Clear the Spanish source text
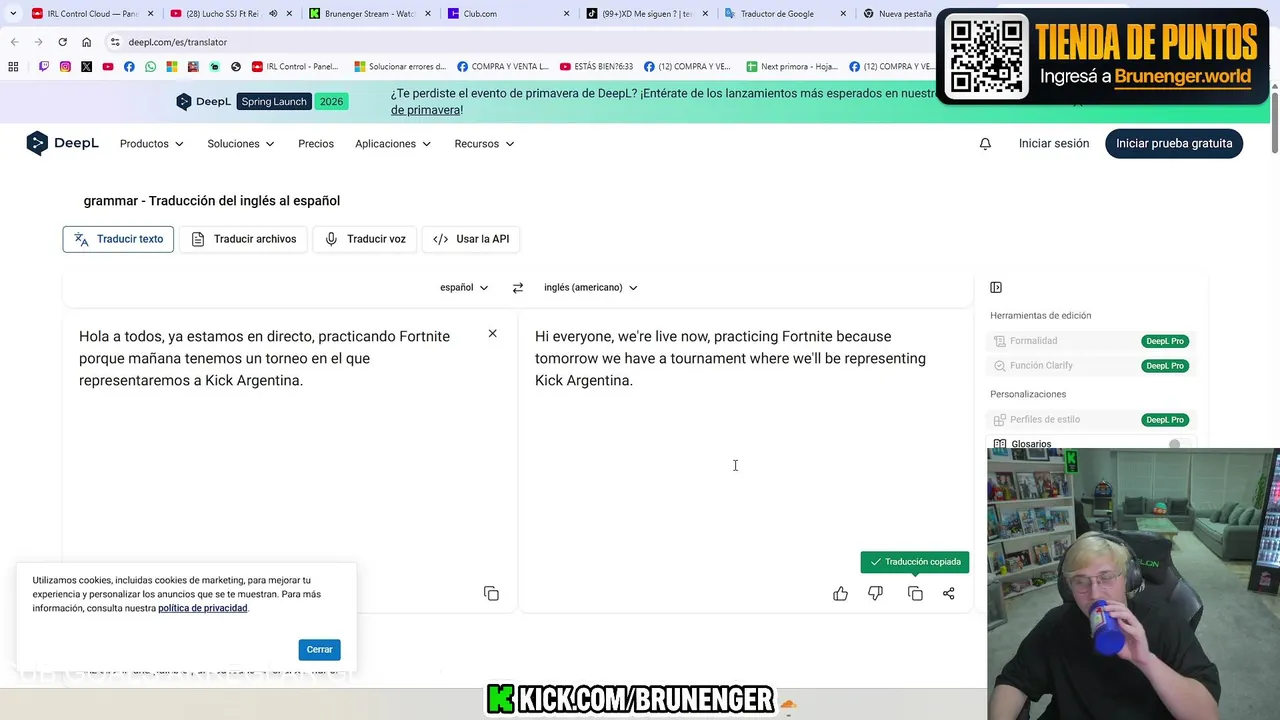This screenshot has width=1280, height=720. [x=492, y=333]
